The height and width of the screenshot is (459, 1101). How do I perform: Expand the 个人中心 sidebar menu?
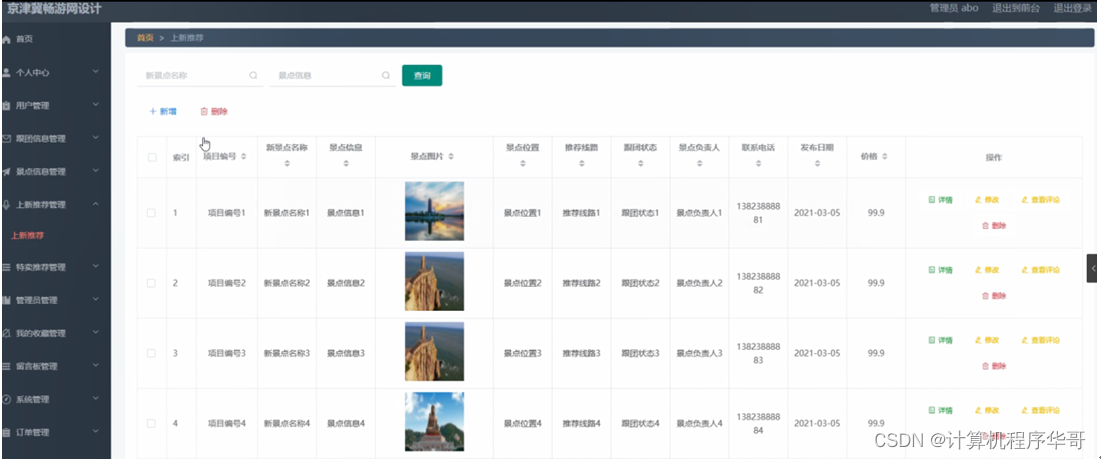(x=55, y=72)
